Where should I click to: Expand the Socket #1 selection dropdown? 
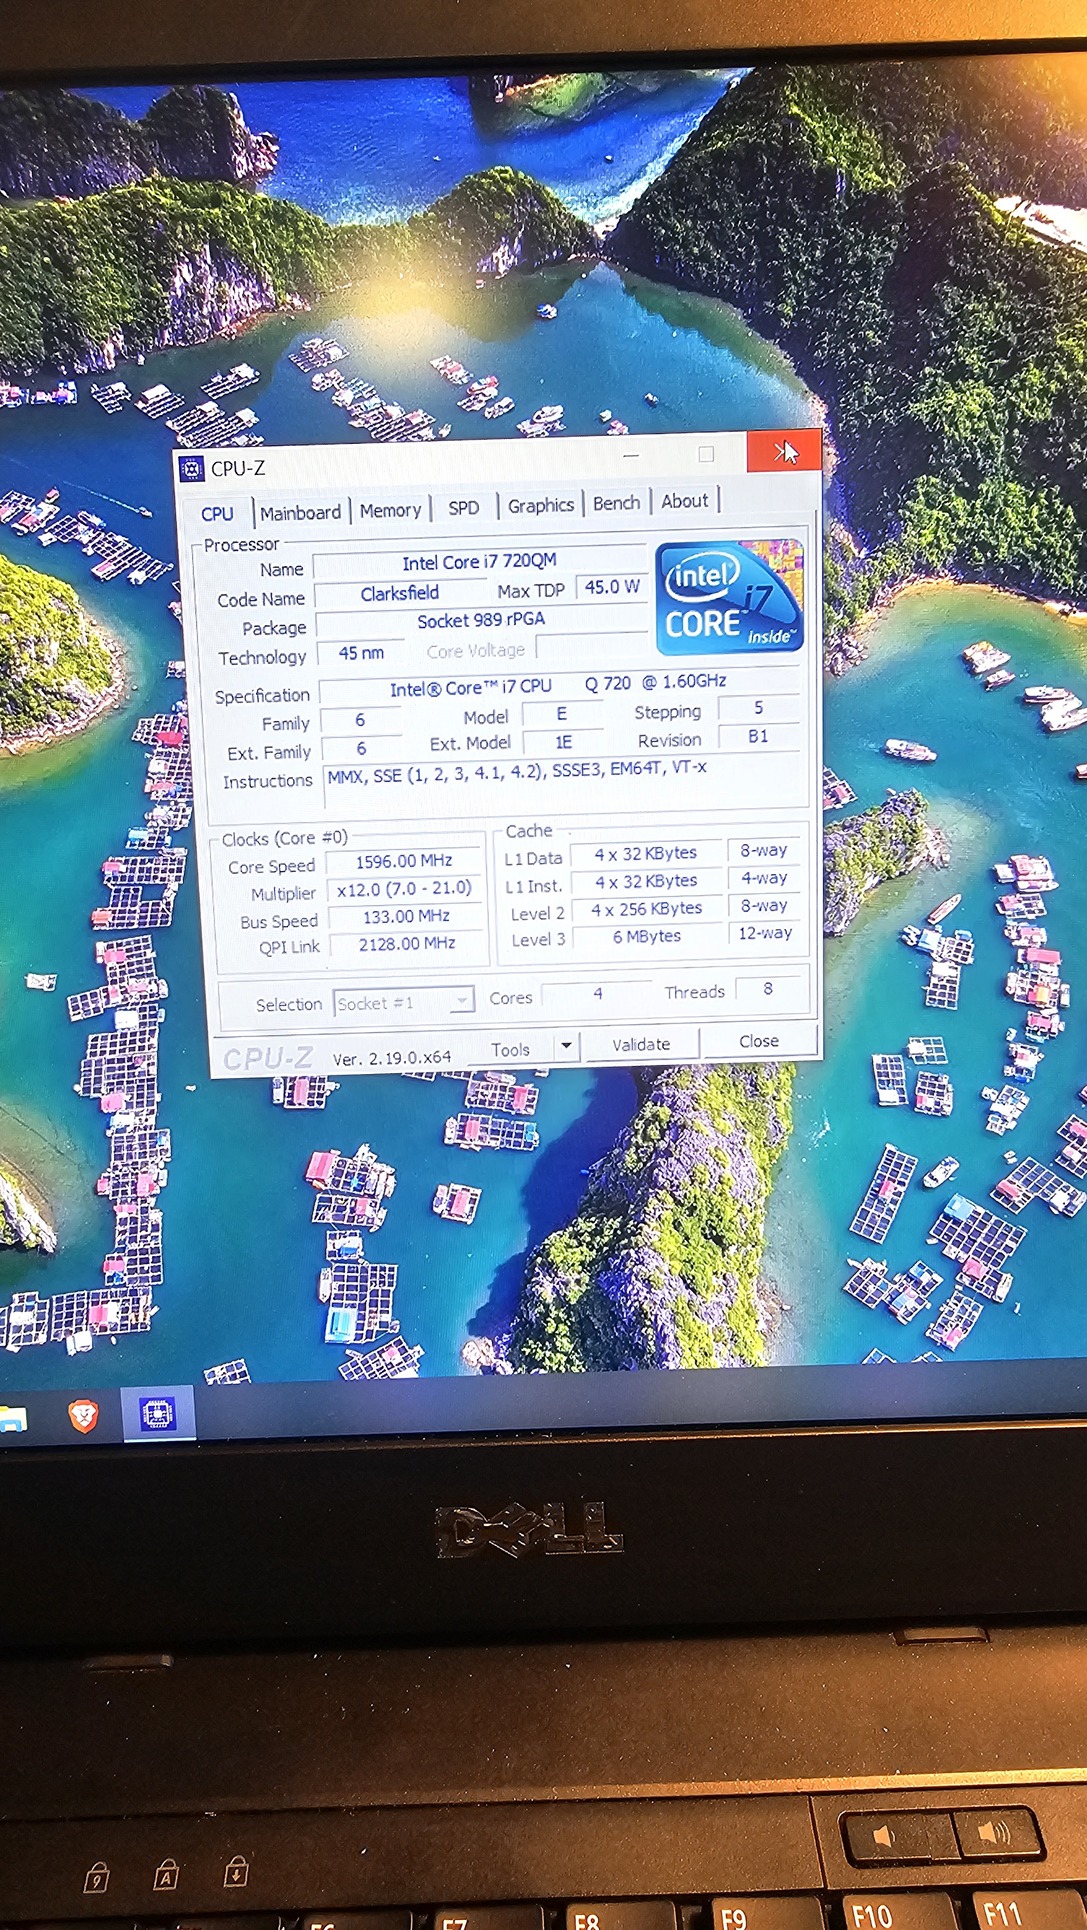(404, 1002)
